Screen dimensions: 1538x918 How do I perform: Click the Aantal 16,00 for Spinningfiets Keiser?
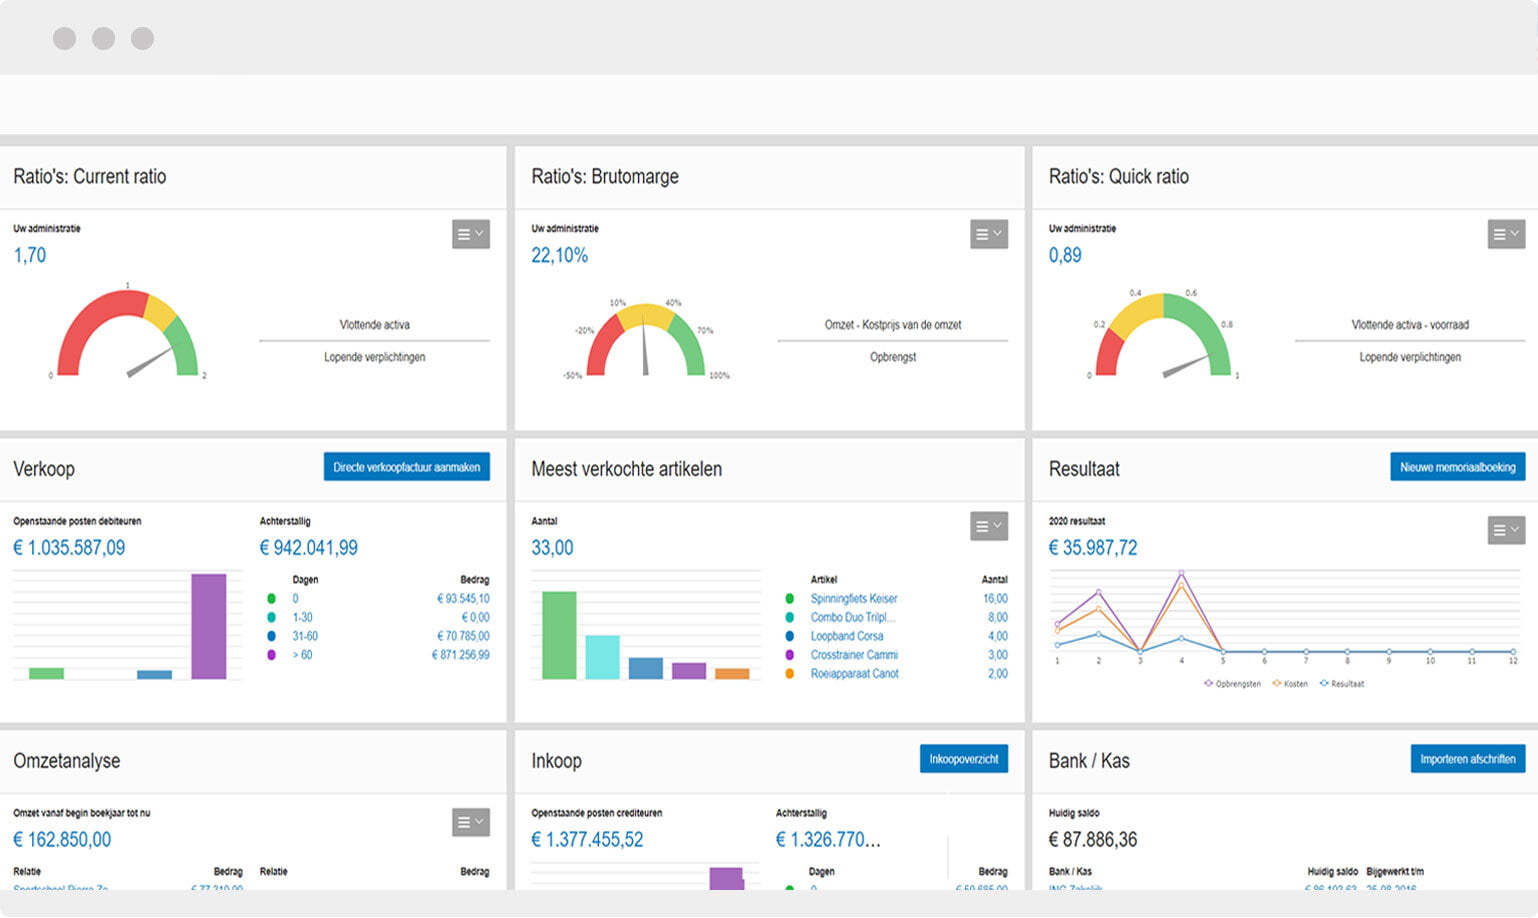995,598
